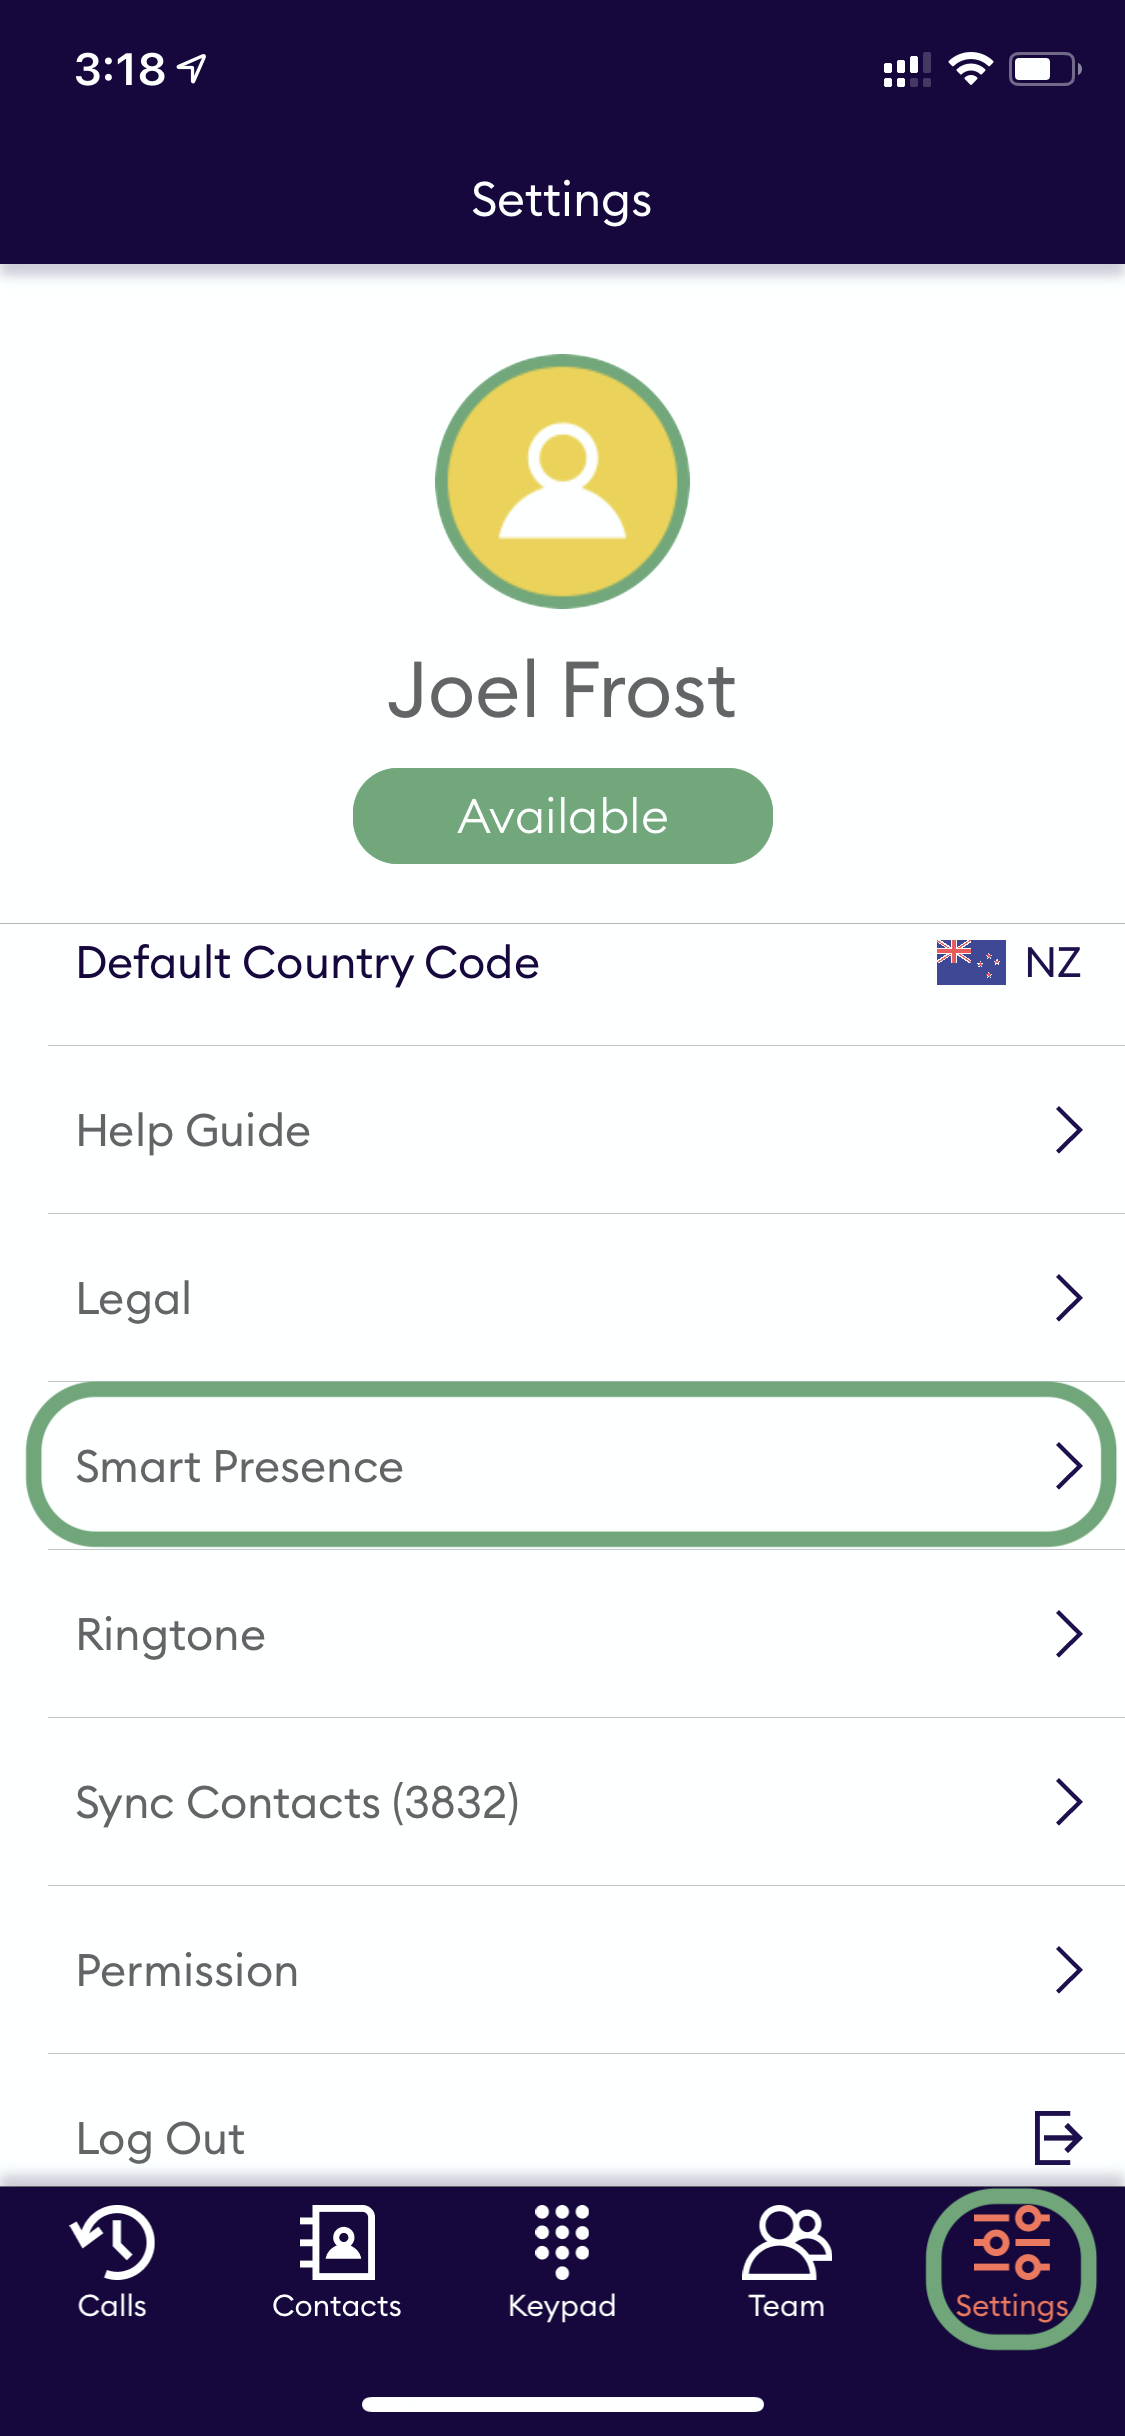Open the Sync Contacts (3832) entry

coord(298,1802)
